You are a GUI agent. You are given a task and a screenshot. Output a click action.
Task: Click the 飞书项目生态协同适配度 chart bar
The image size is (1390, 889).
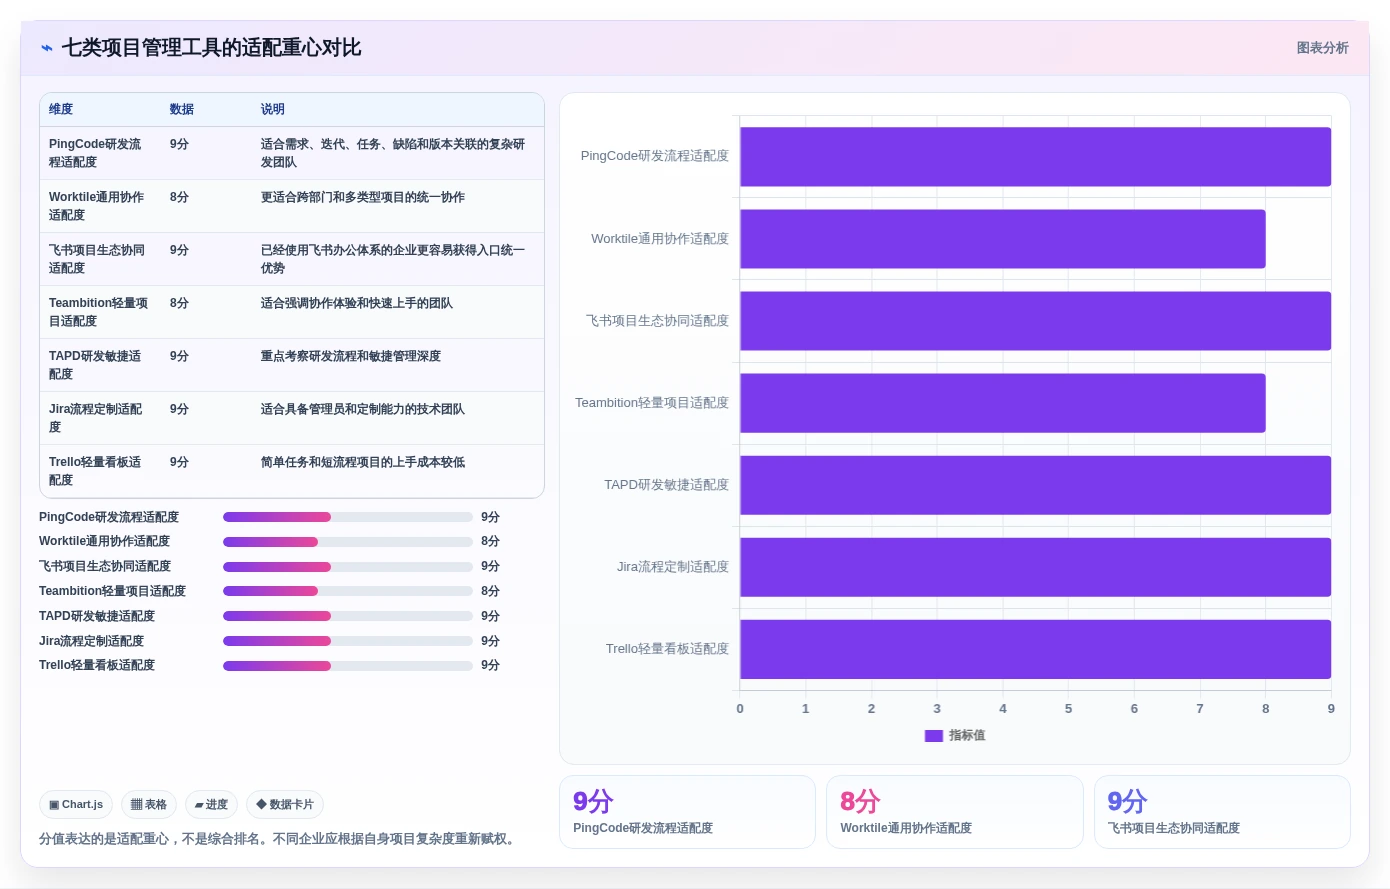(1035, 321)
